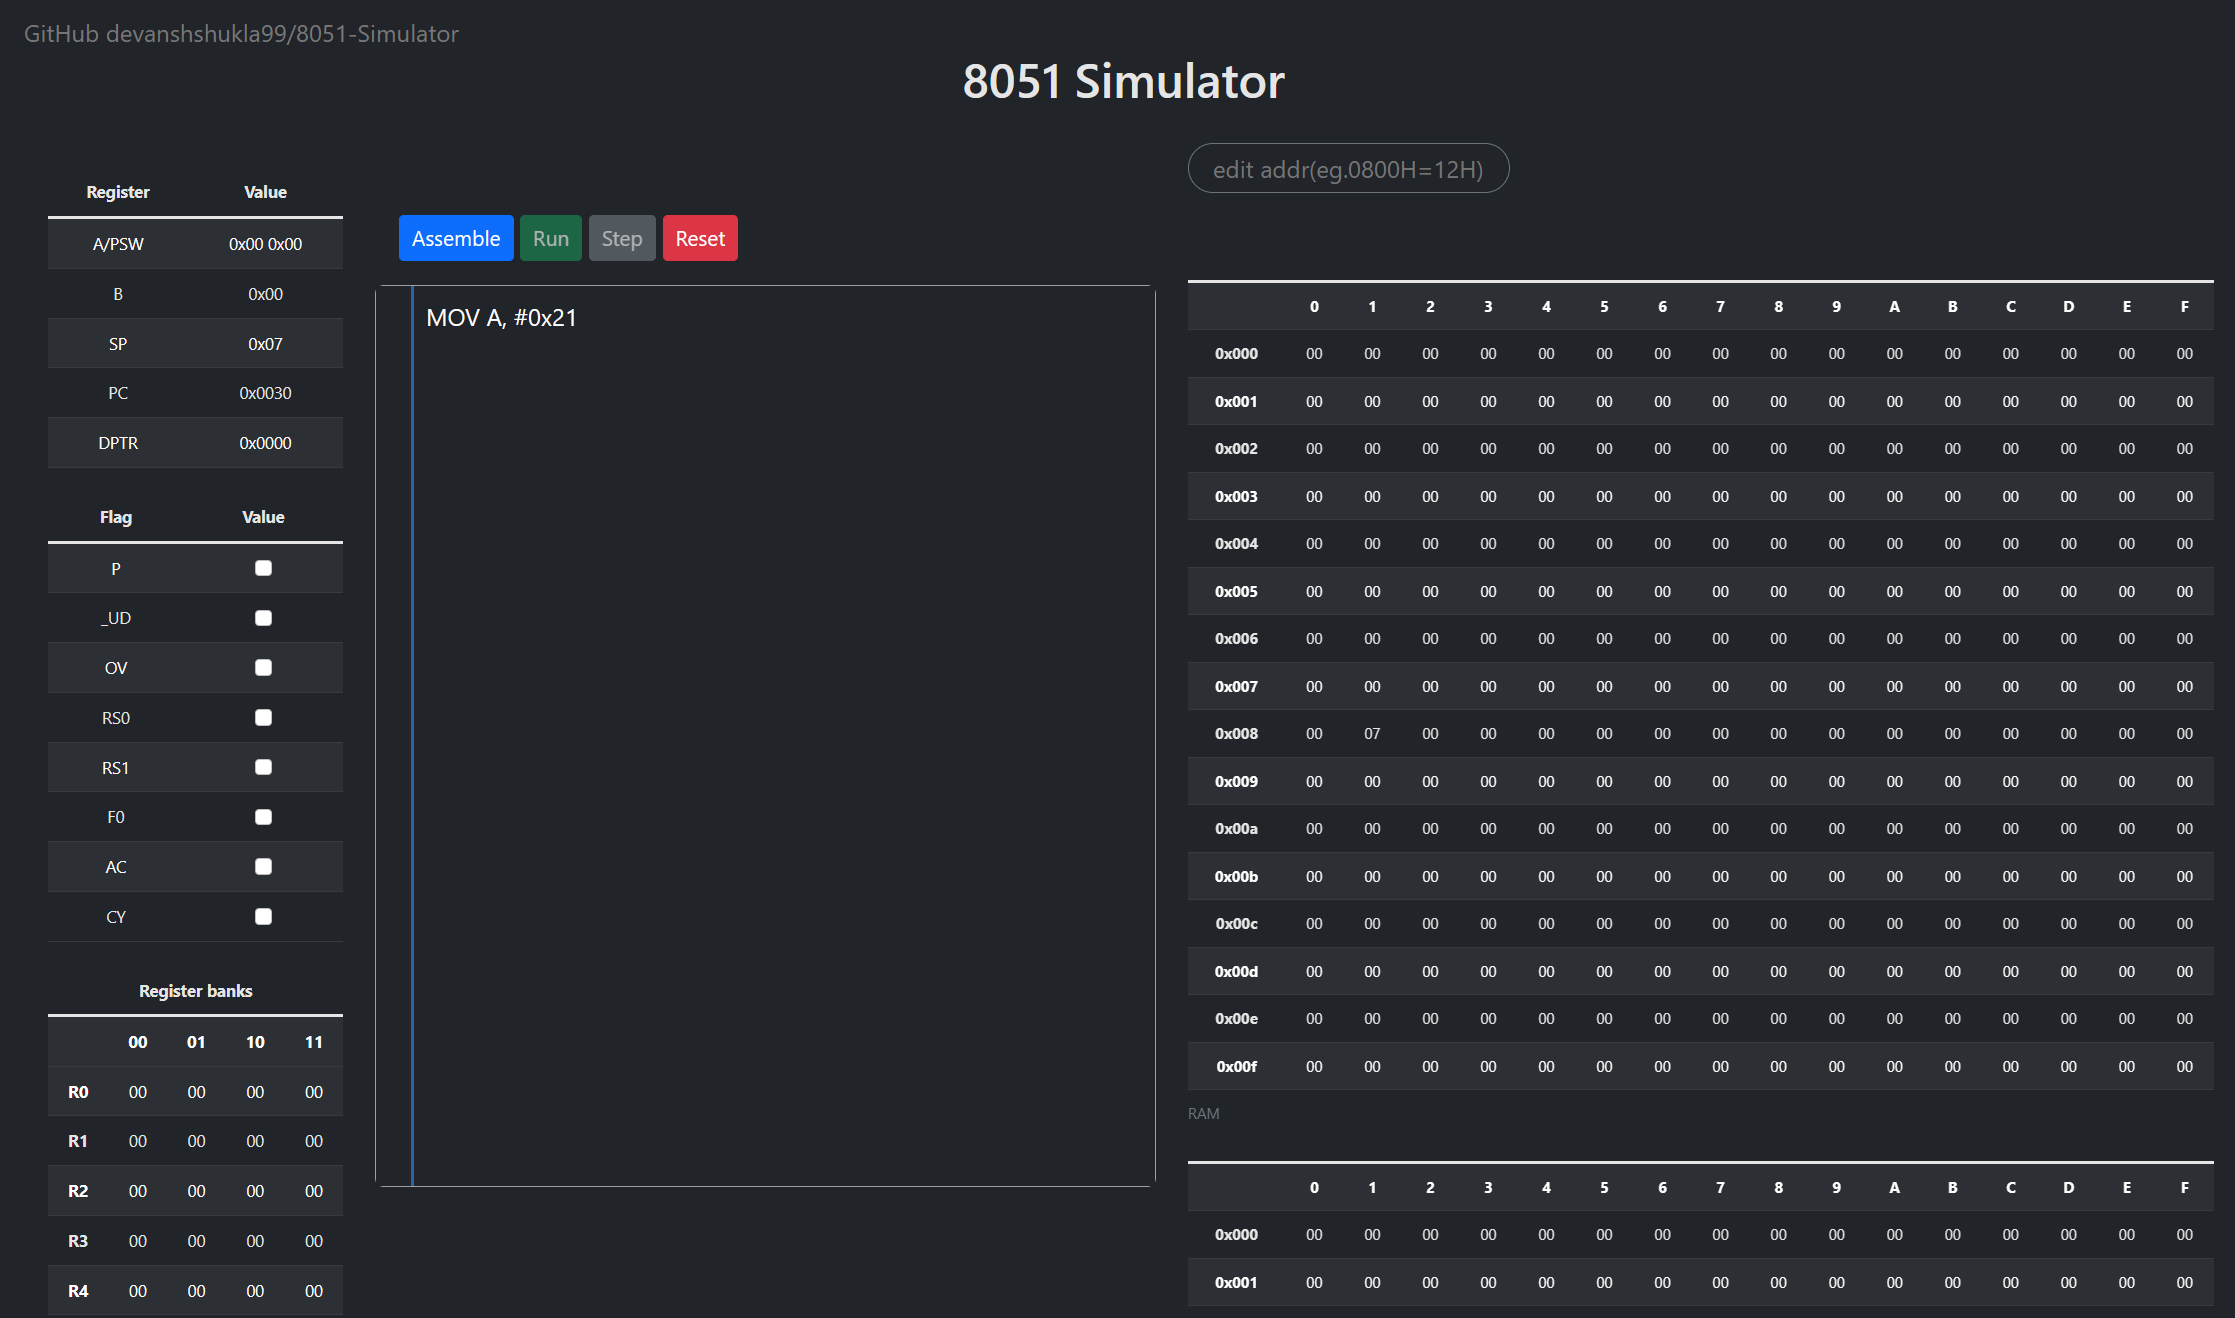This screenshot has width=2235, height=1318.
Task: Click the Flag column header
Action: 116,517
